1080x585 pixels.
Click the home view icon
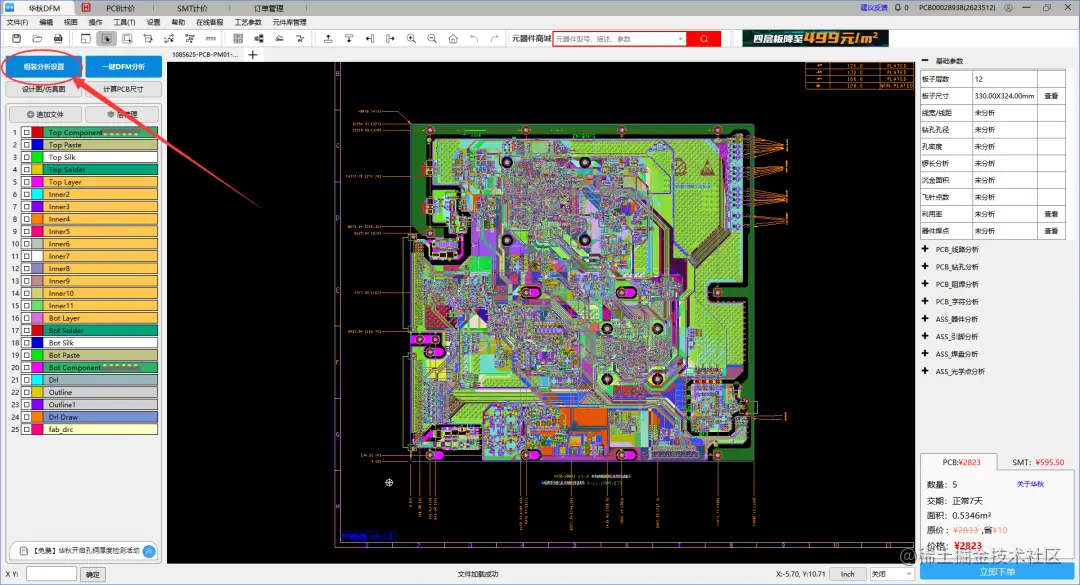[453, 39]
